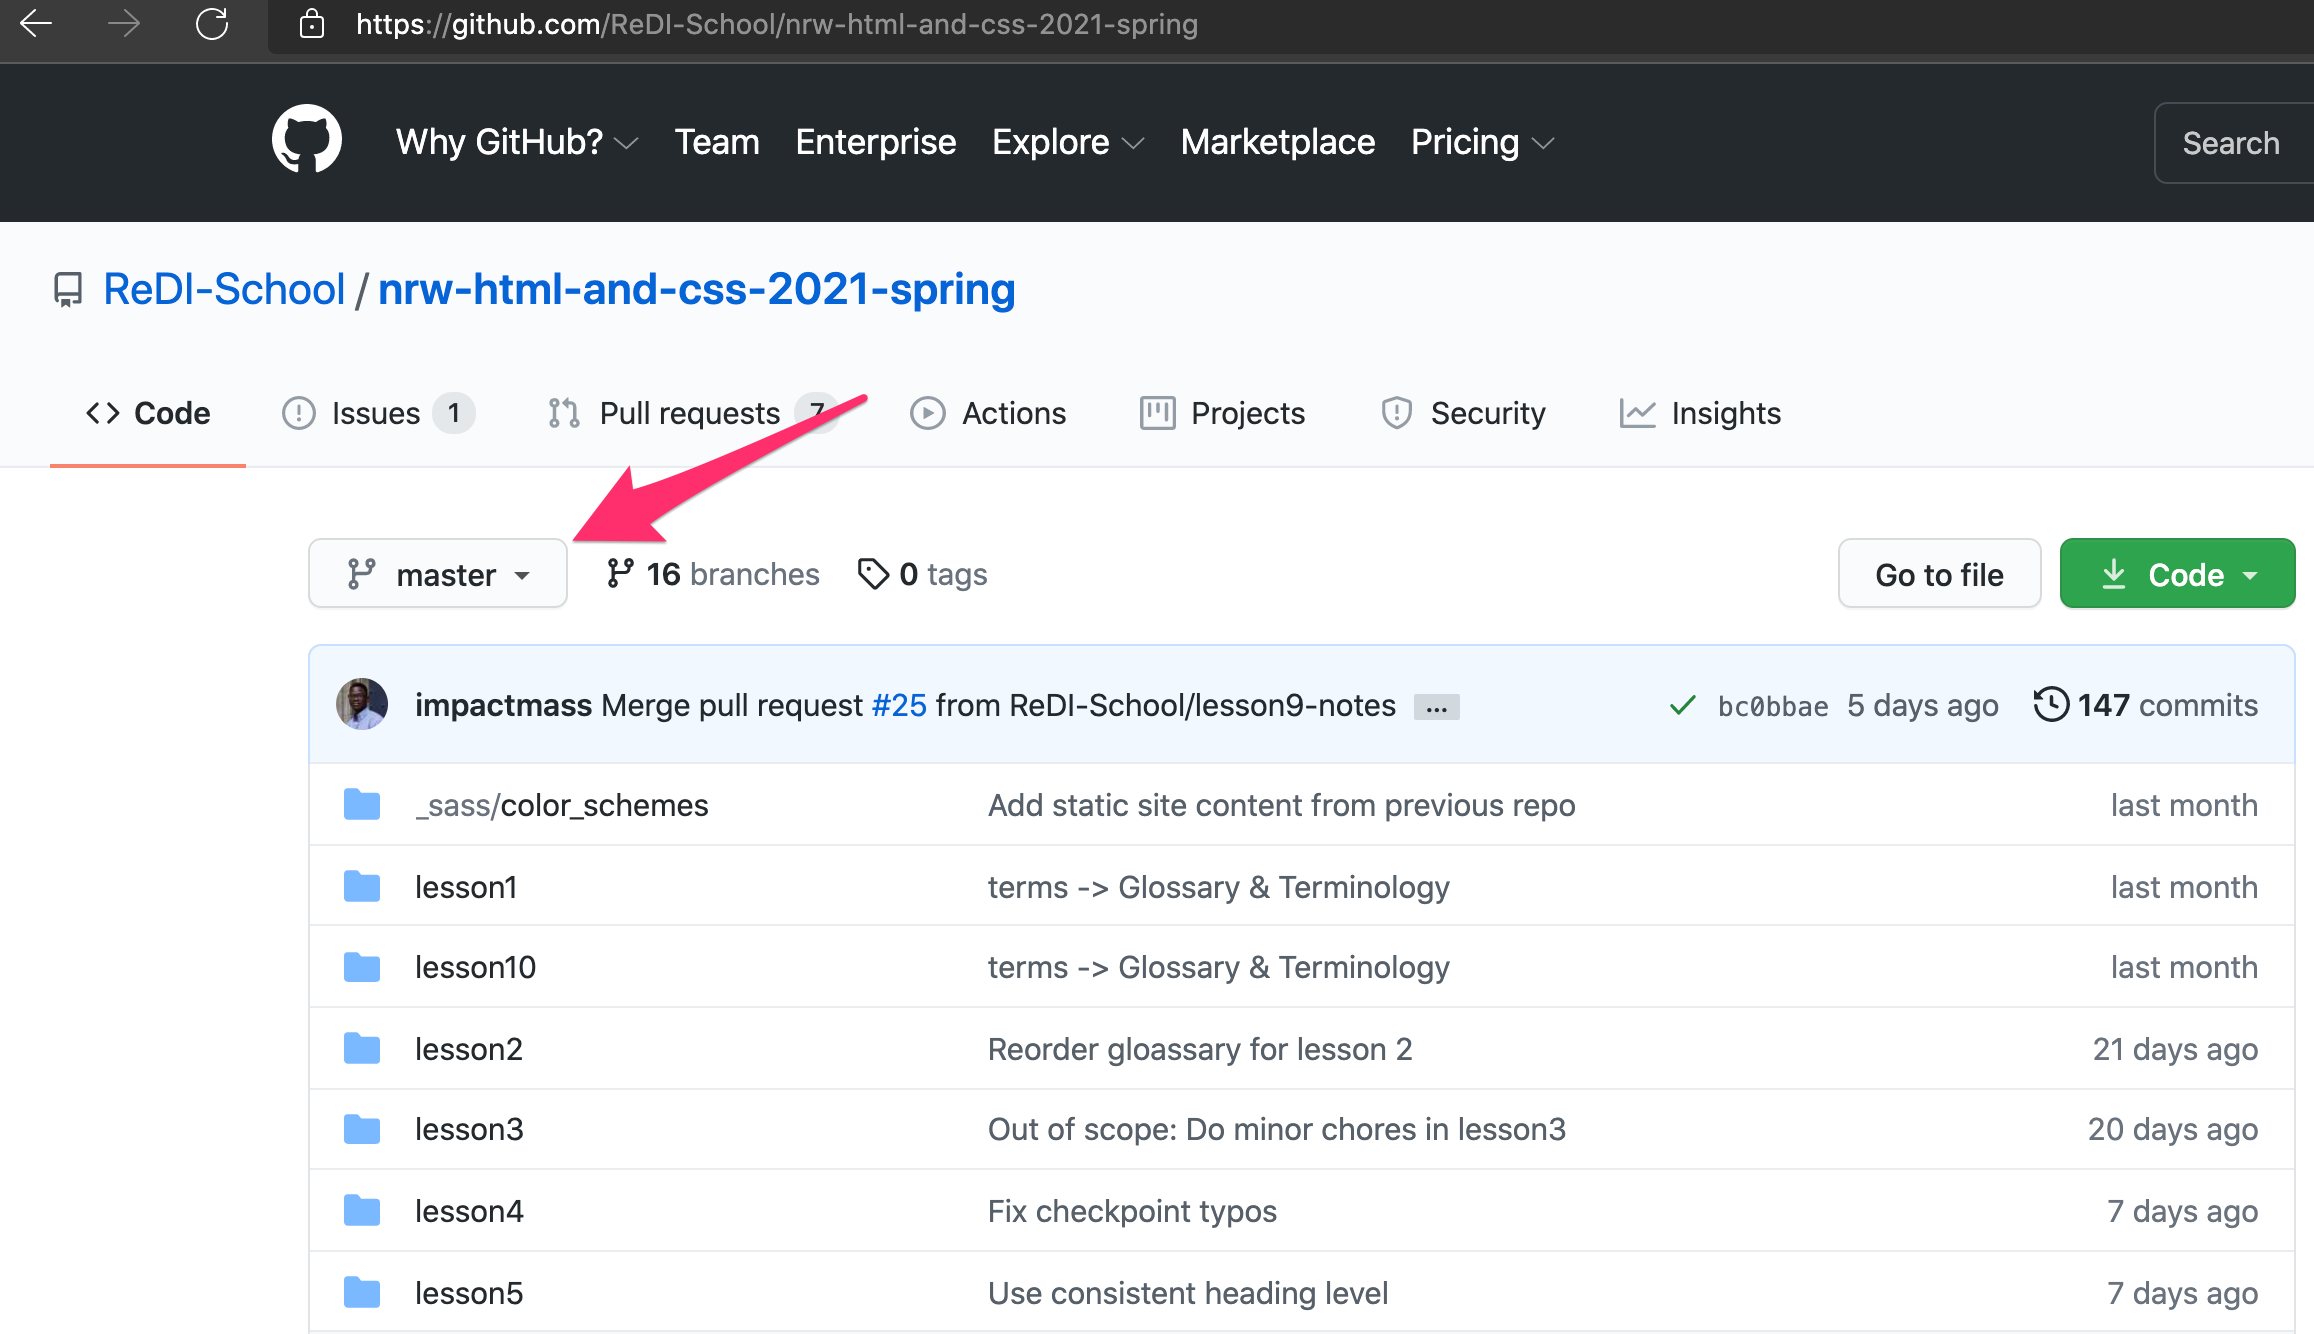Open the master branch dropdown
Image resolution: width=2314 pixels, height=1334 pixels.
[438, 574]
